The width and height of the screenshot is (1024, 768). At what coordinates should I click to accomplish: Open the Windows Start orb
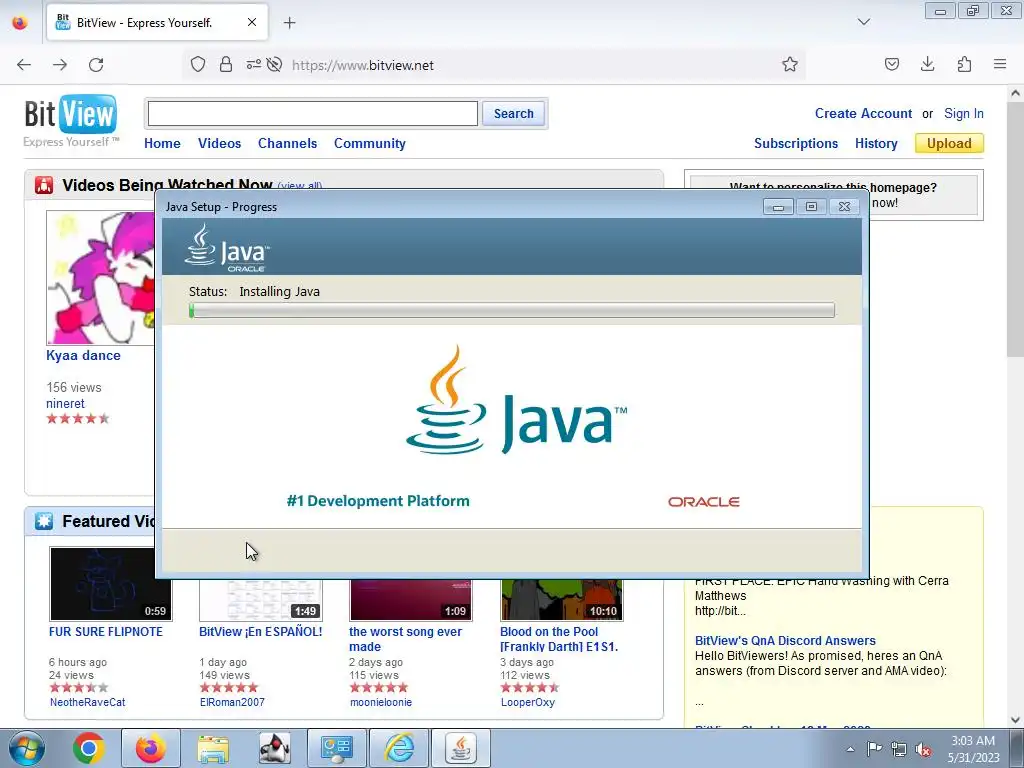click(27, 748)
